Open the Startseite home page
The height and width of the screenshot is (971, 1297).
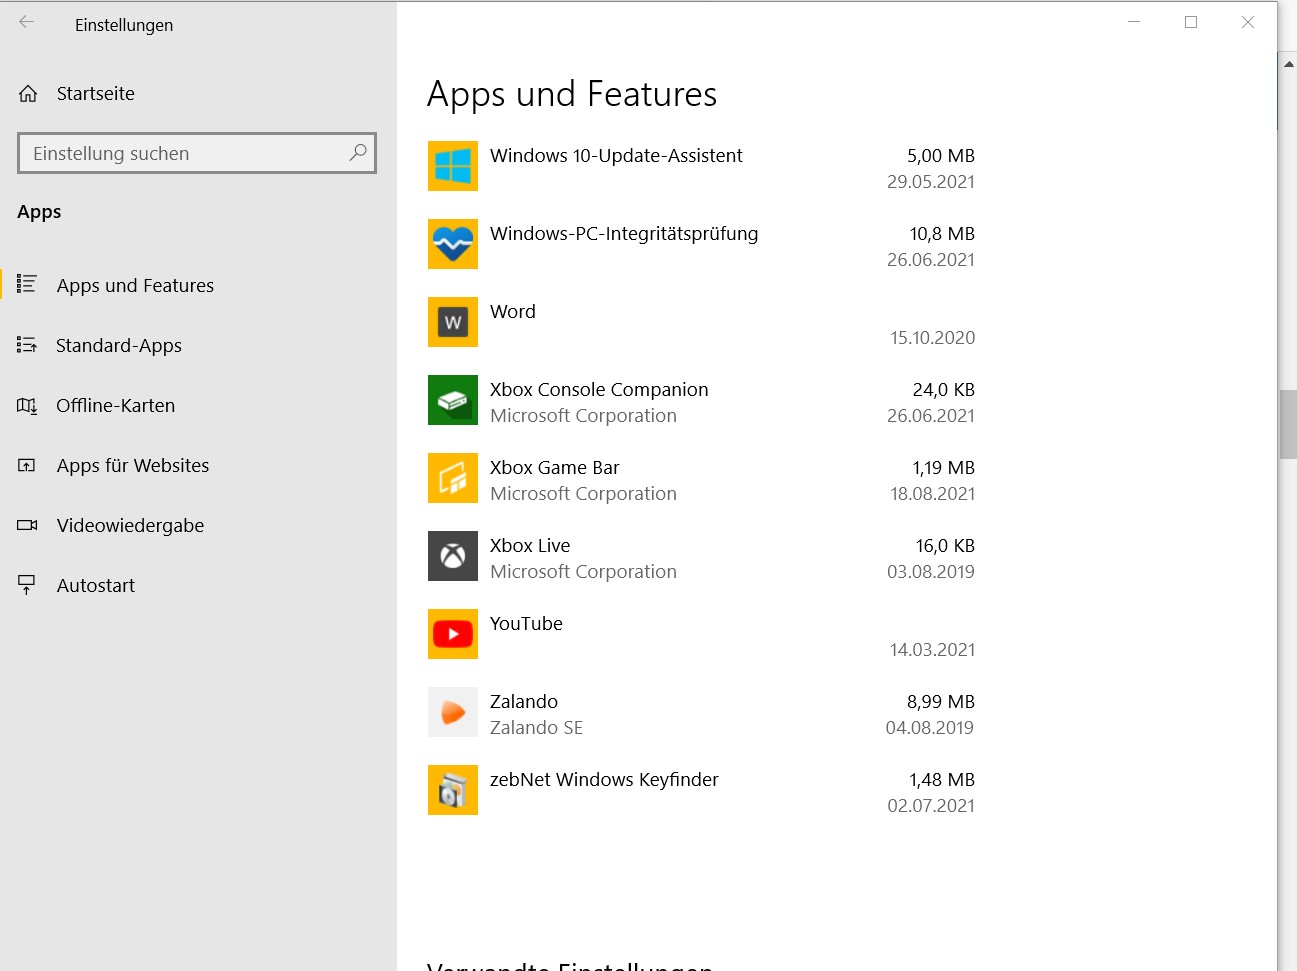click(95, 94)
